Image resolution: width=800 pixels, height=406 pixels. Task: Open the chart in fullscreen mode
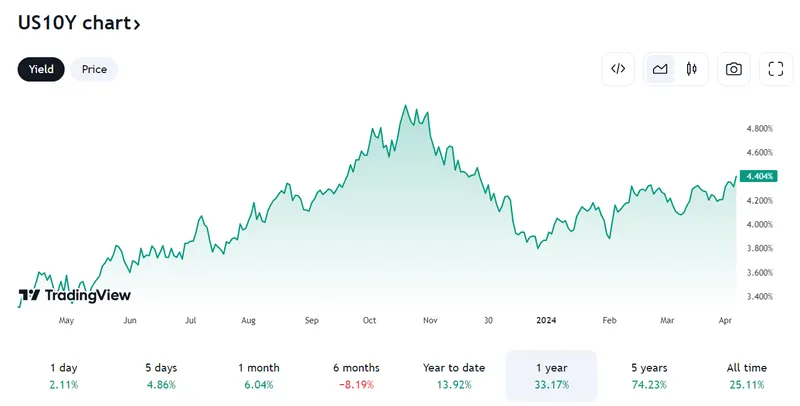776,69
